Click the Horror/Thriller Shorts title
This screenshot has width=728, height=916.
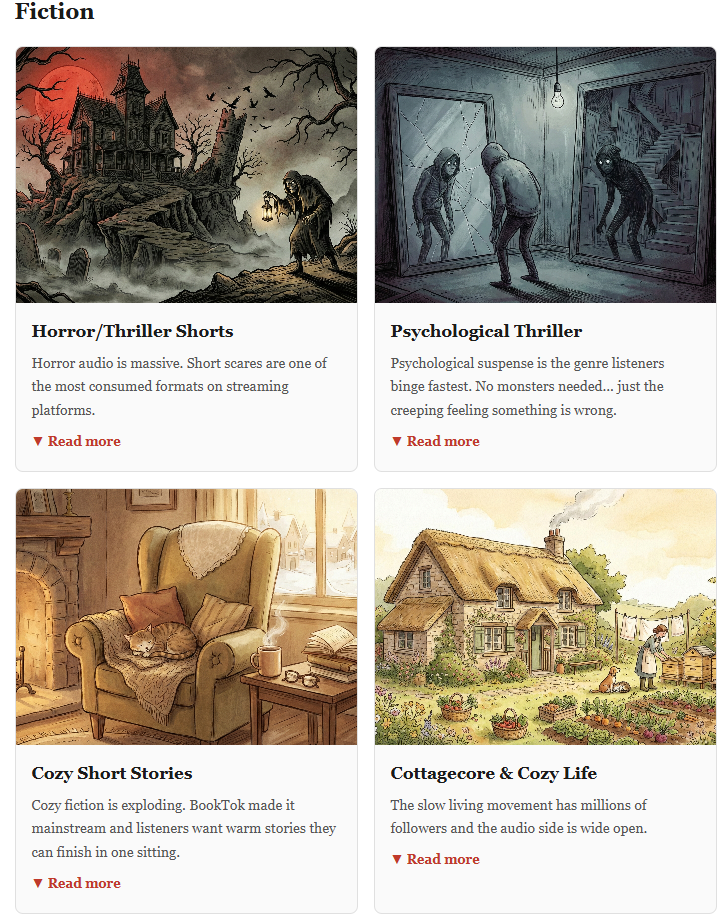[133, 331]
